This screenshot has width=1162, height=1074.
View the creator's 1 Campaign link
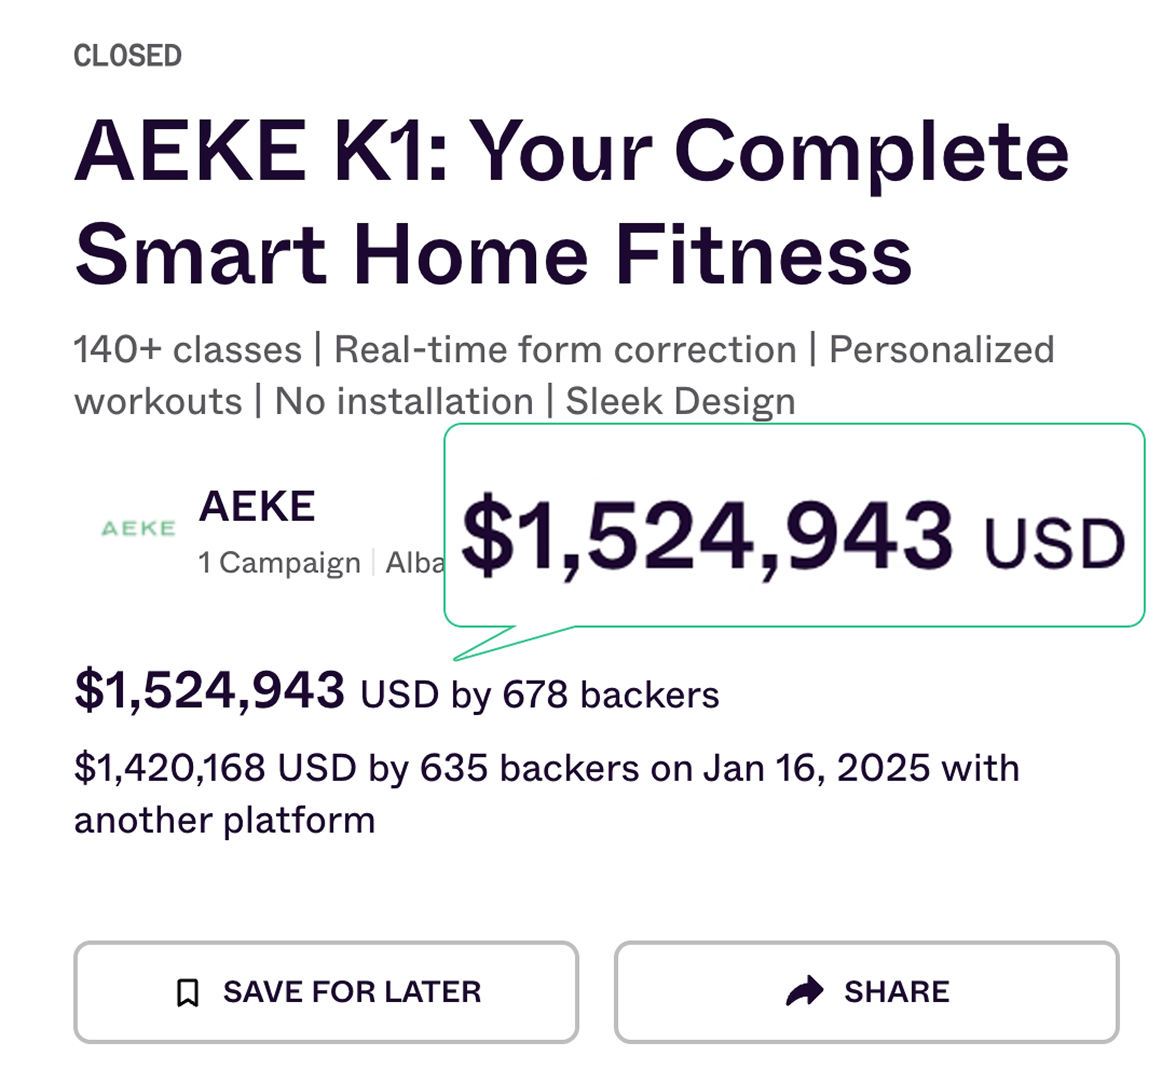click(279, 563)
